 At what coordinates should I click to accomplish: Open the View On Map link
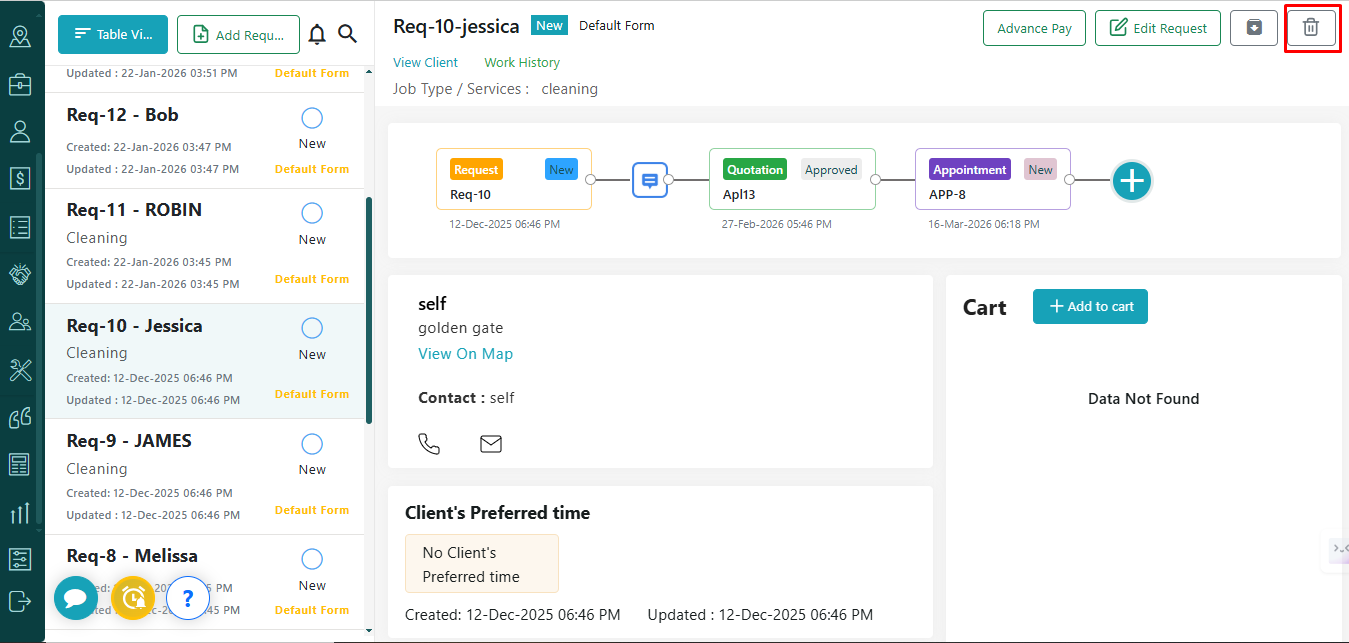click(465, 354)
